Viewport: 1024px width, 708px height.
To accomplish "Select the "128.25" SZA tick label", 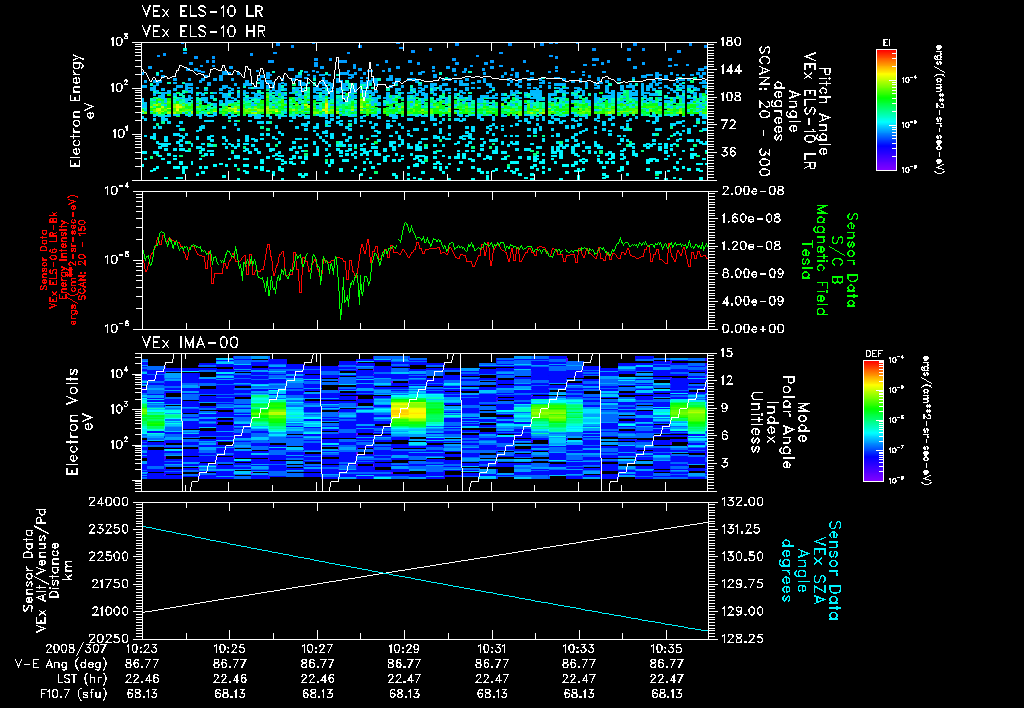I will coord(741,638).
